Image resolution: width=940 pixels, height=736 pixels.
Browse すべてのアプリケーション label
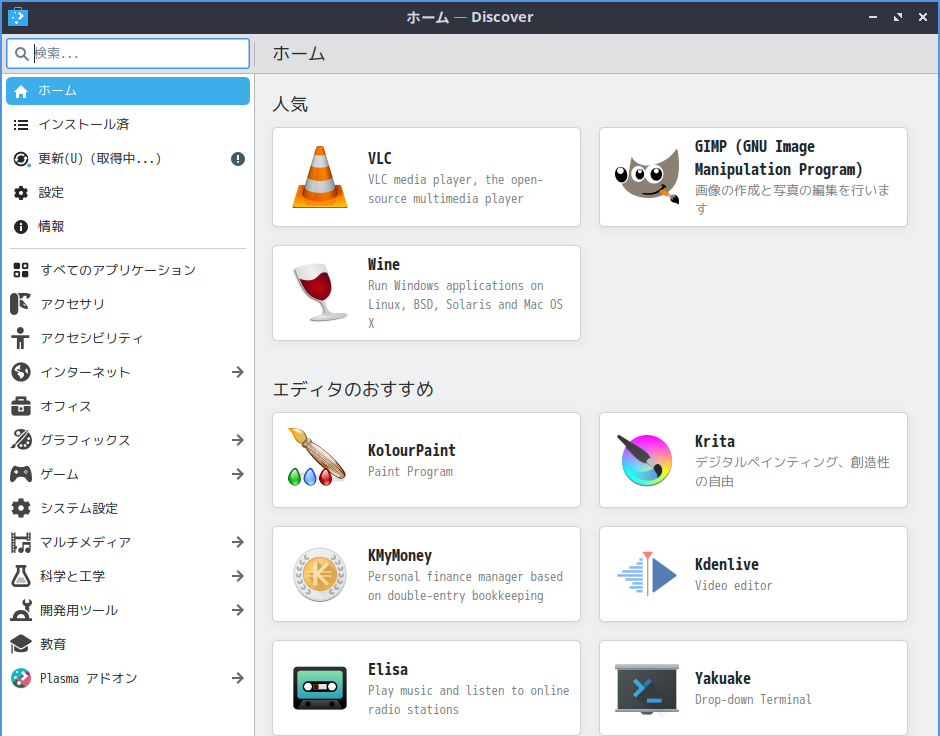tap(118, 270)
